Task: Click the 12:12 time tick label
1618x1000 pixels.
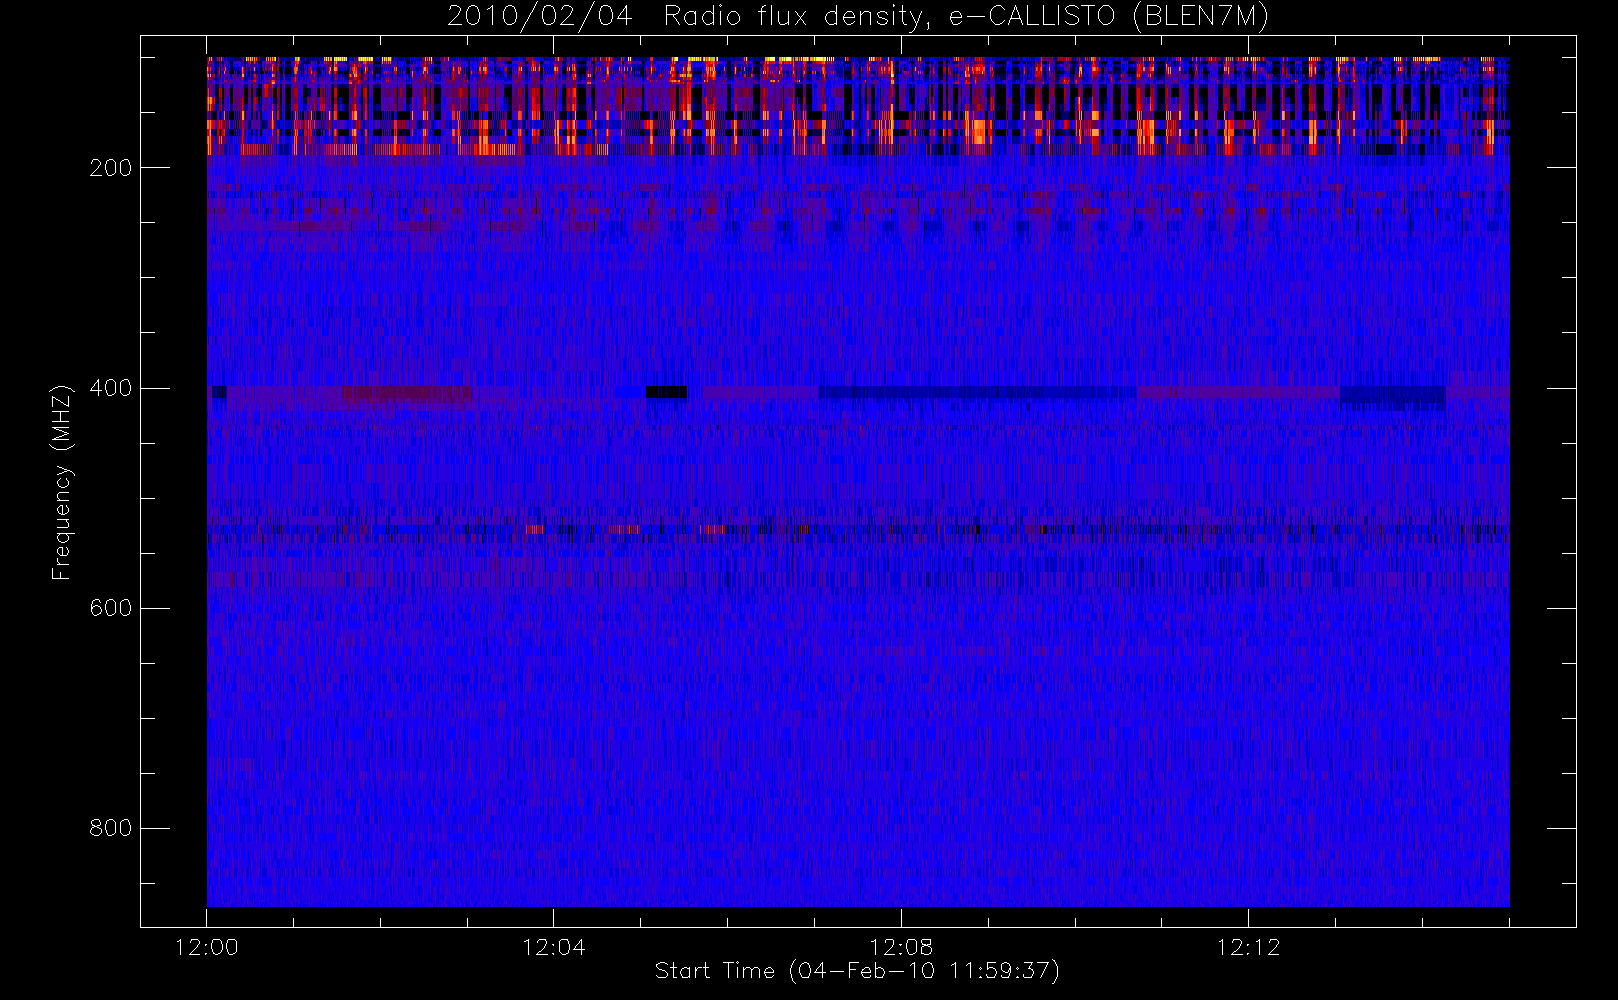Action: click(x=1248, y=947)
